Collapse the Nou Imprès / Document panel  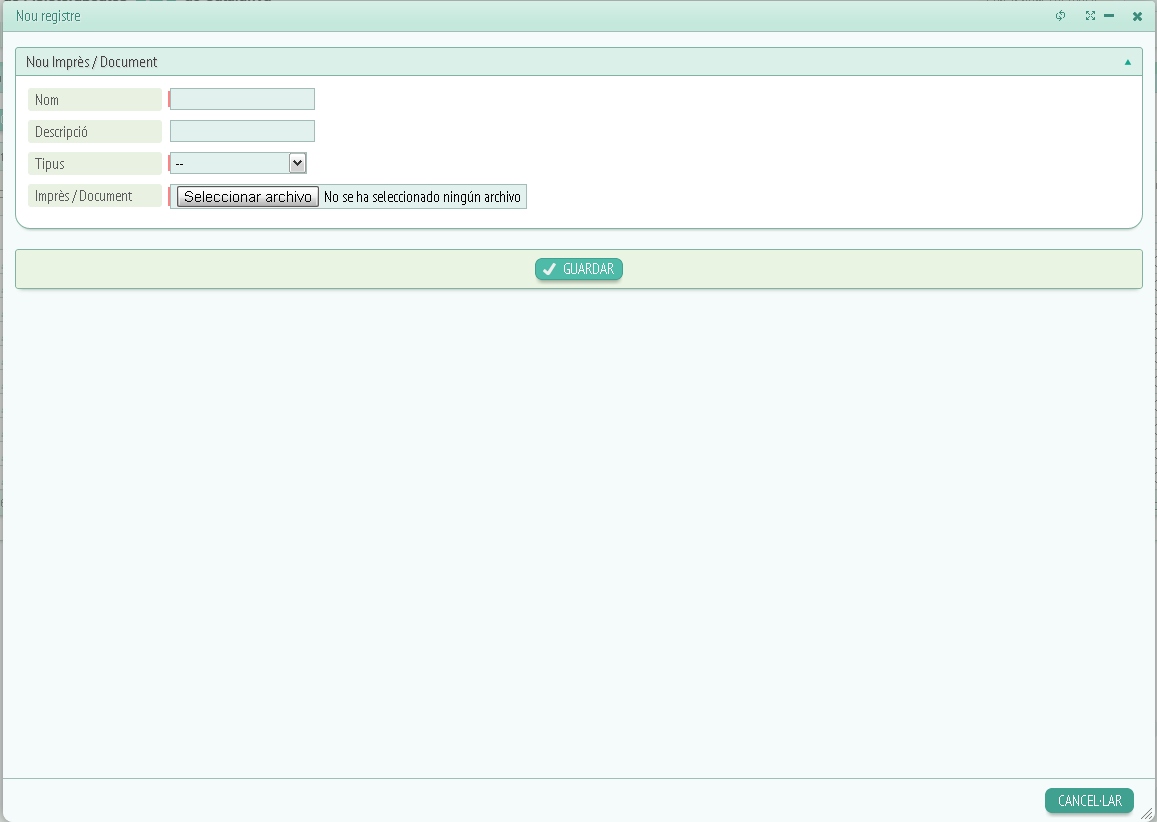(1128, 62)
